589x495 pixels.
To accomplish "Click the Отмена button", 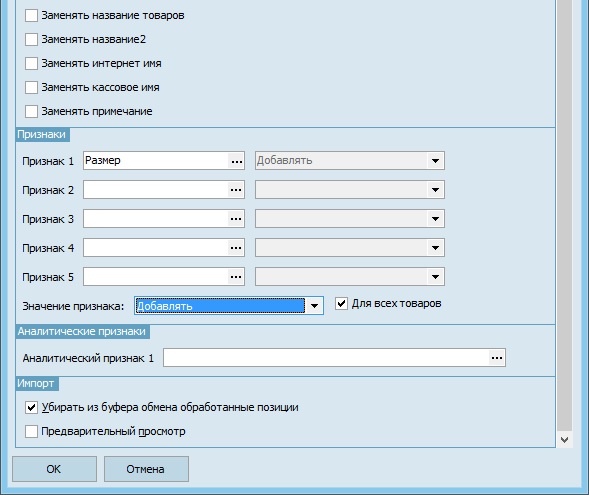I will 146,469.
